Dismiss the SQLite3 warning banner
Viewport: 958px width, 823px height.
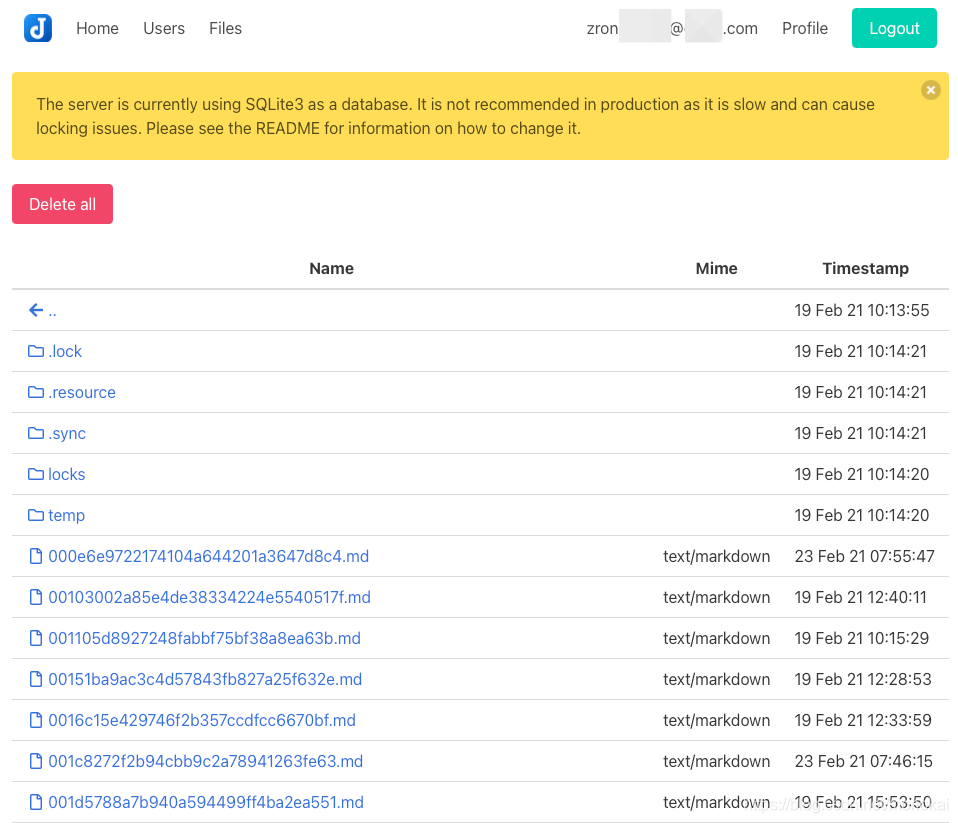(x=930, y=90)
